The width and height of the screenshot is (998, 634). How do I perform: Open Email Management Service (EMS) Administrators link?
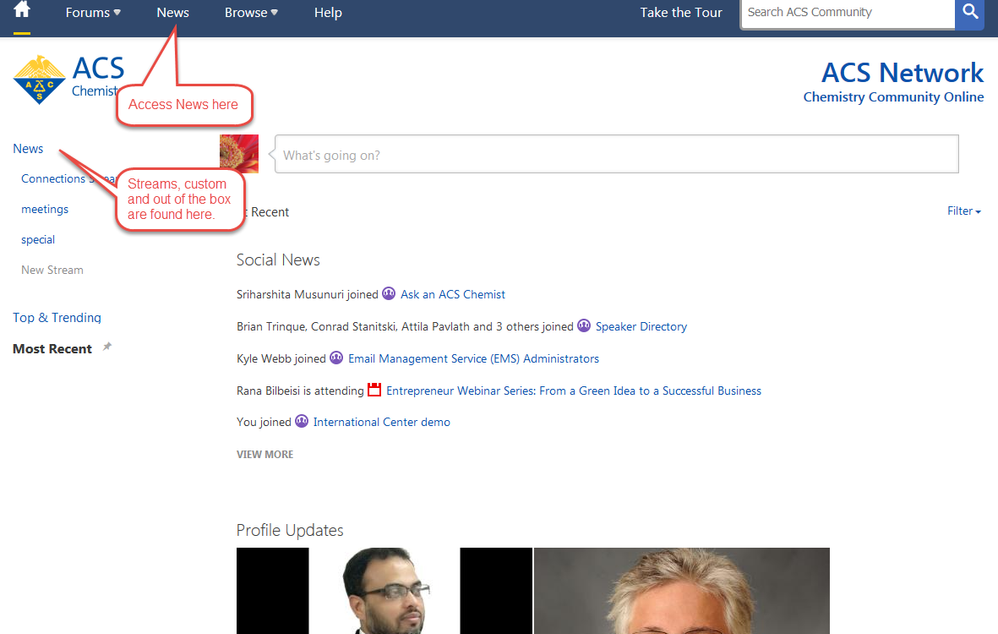(x=474, y=359)
